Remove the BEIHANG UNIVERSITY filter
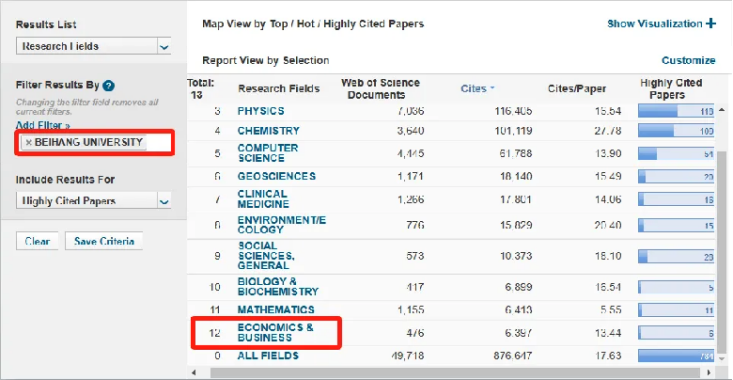The image size is (733, 380). 29,143
